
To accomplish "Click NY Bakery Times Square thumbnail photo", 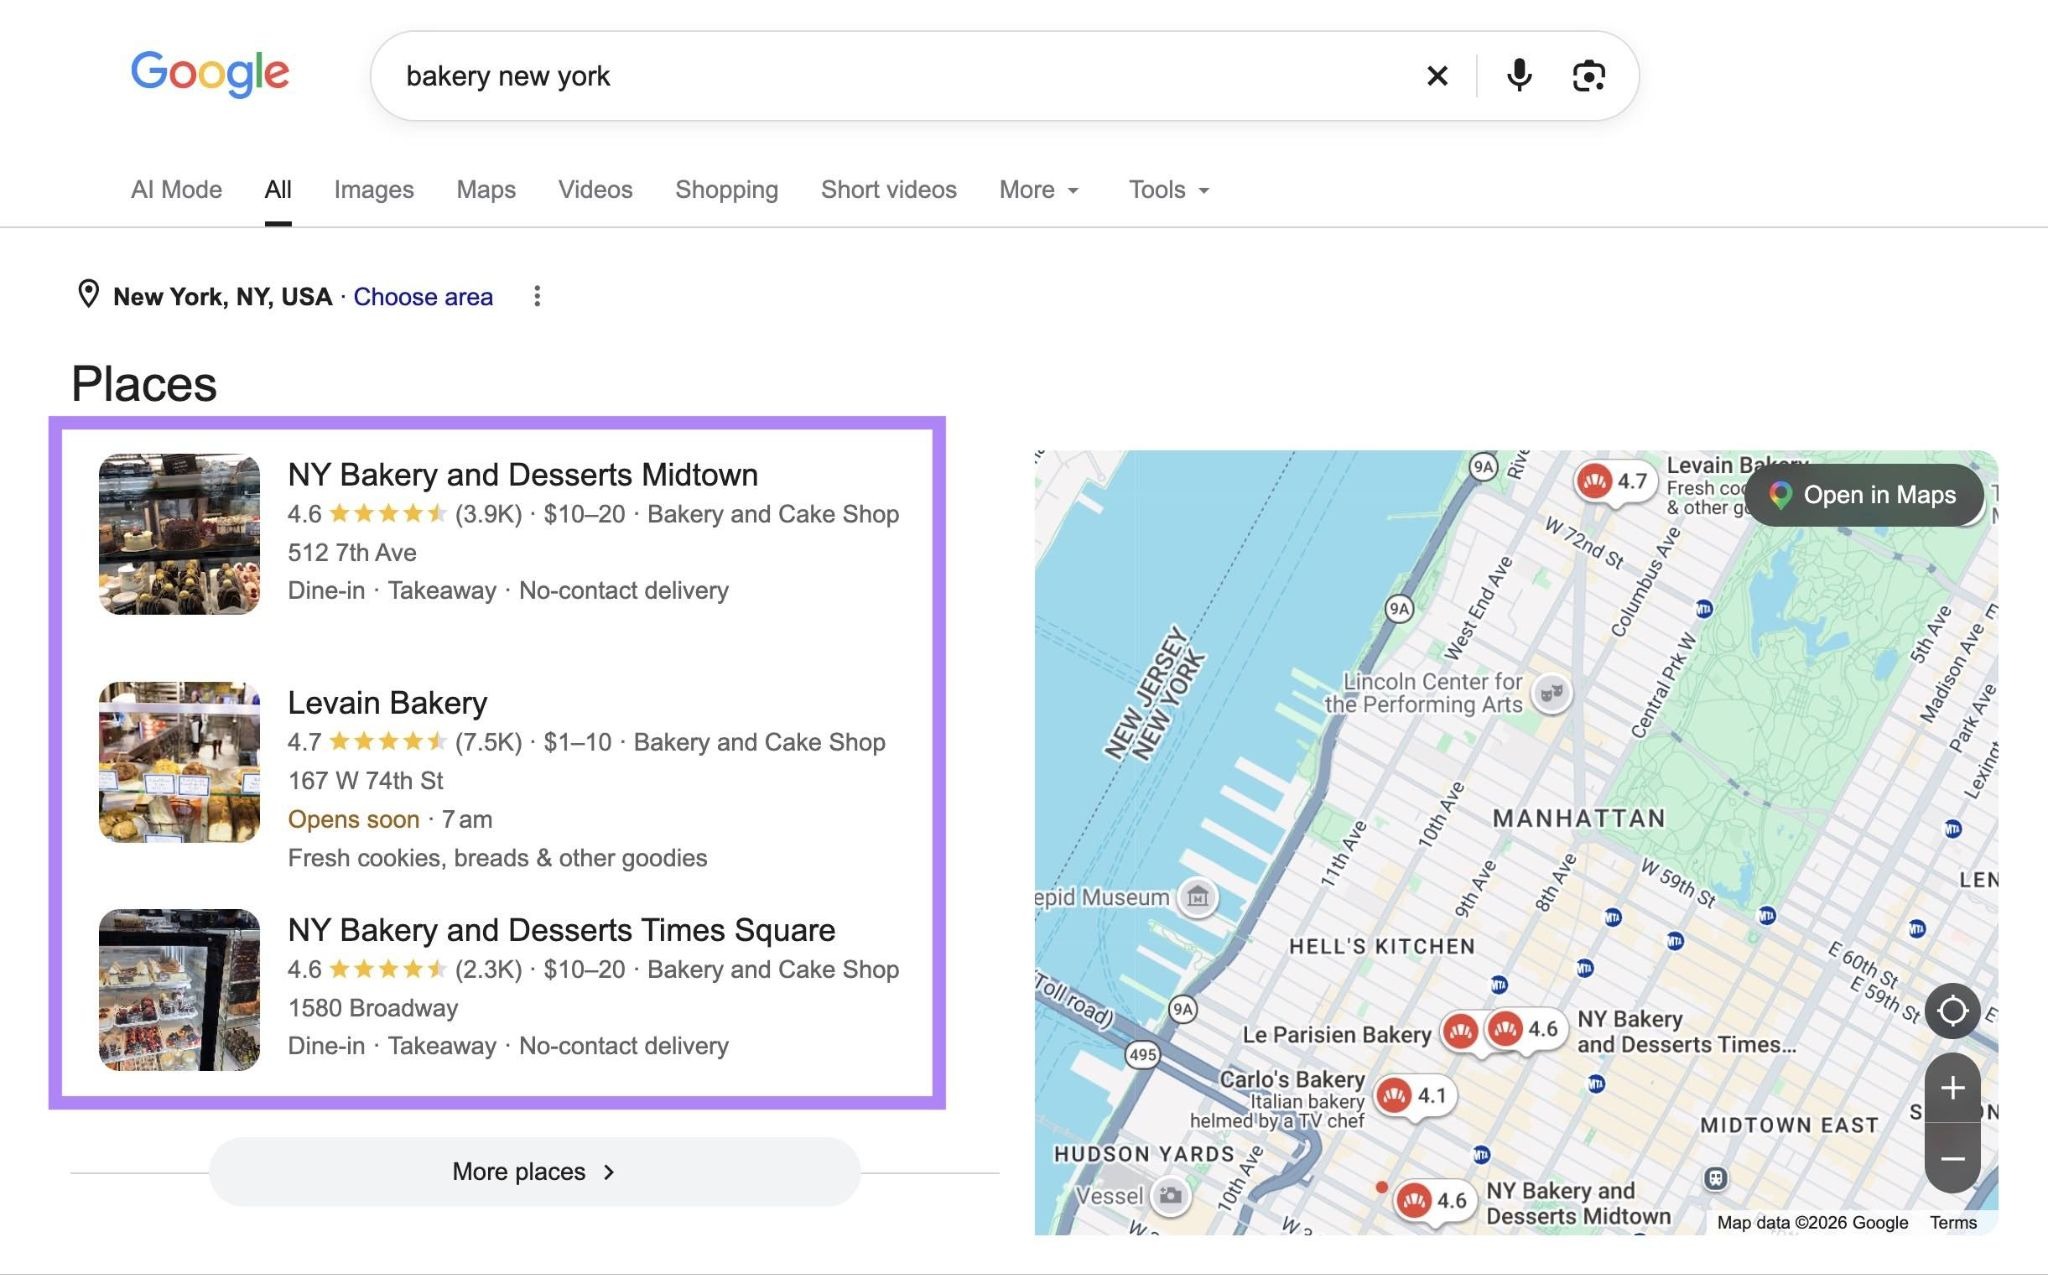I will click(x=179, y=990).
